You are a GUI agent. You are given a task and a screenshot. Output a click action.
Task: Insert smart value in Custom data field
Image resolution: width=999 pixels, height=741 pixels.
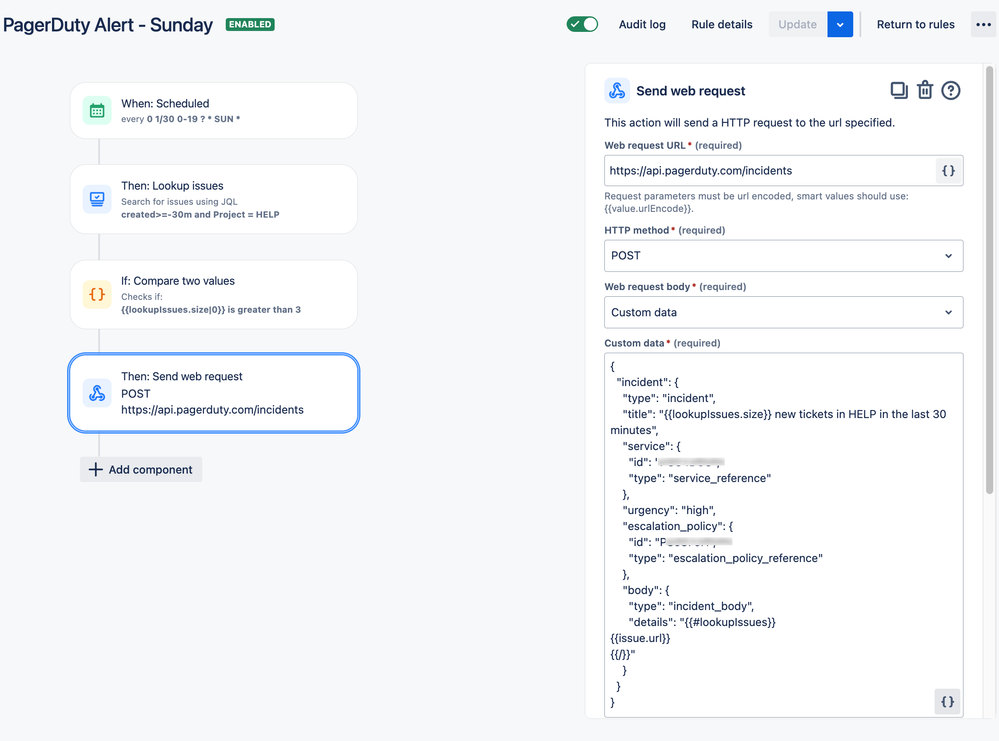click(947, 701)
